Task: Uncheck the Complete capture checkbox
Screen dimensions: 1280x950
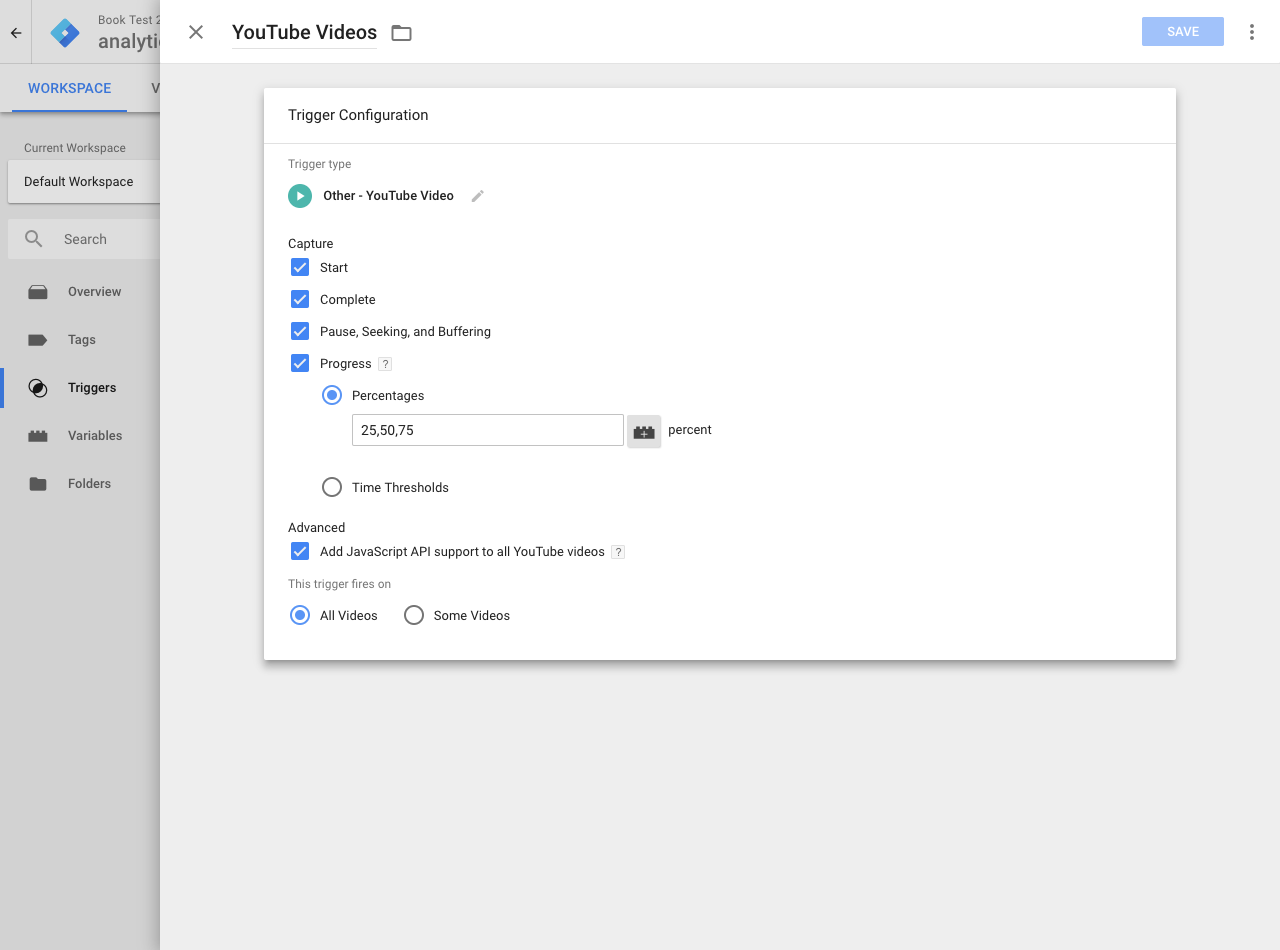Action: (x=300, y=299)
